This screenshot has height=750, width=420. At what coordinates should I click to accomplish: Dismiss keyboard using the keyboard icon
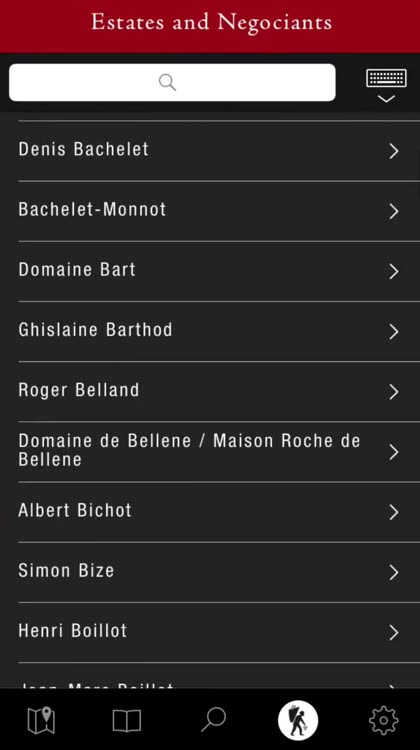(387, 86)
